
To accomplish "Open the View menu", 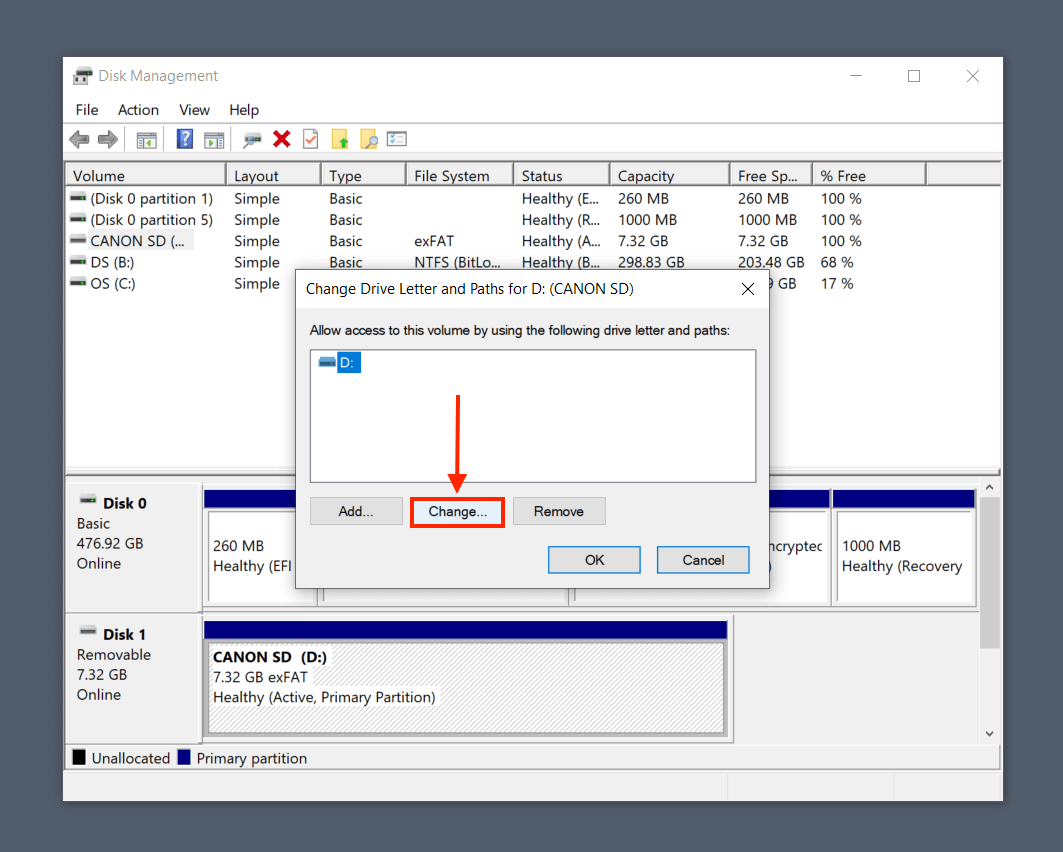I will (194, 110).
